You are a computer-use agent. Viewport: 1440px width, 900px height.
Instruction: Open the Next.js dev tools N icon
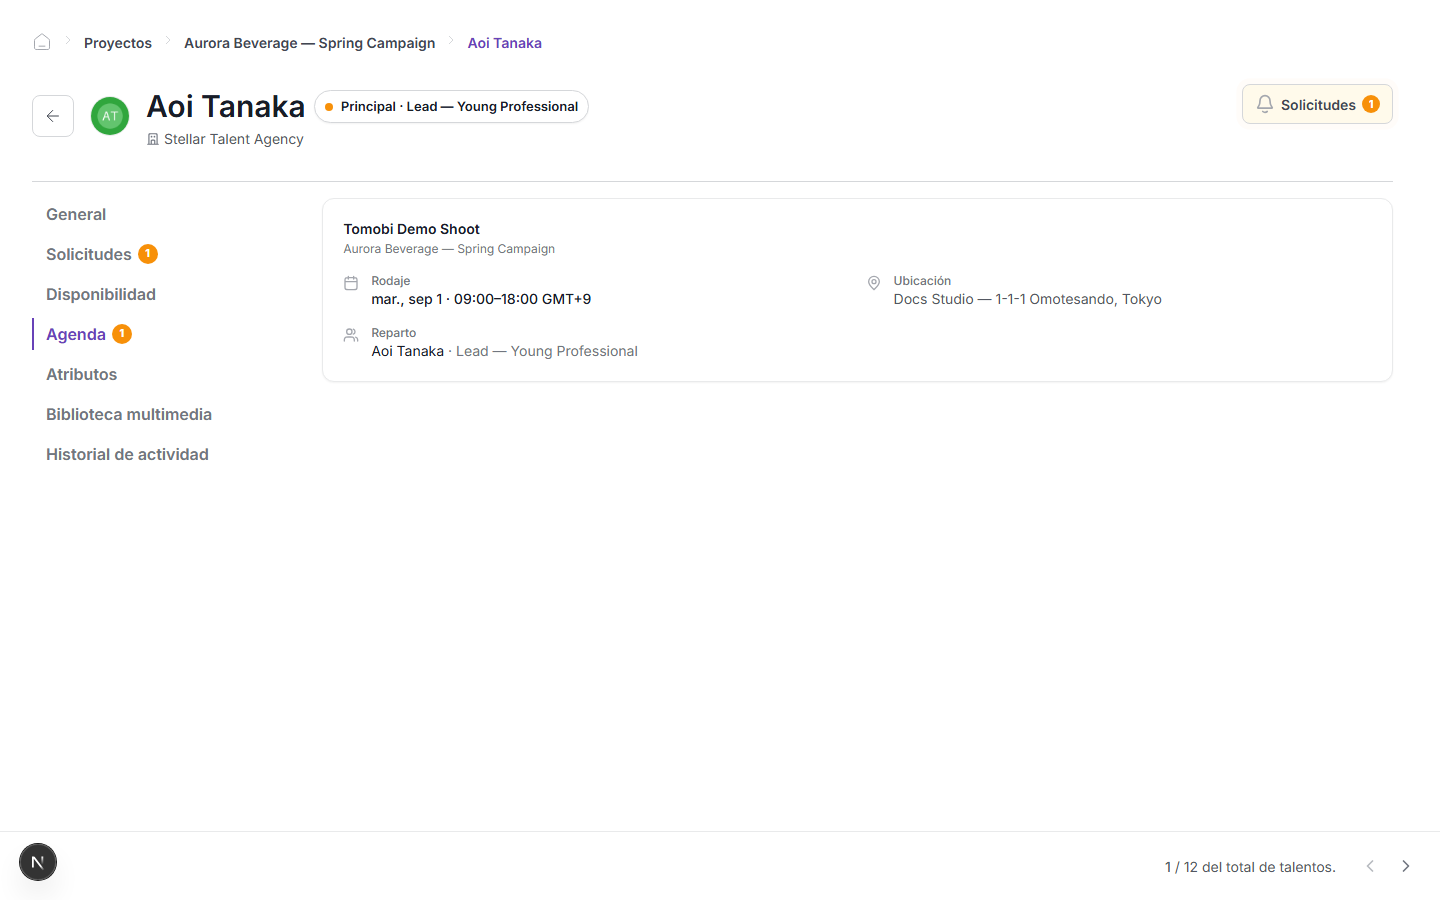(x=38, y=862)
